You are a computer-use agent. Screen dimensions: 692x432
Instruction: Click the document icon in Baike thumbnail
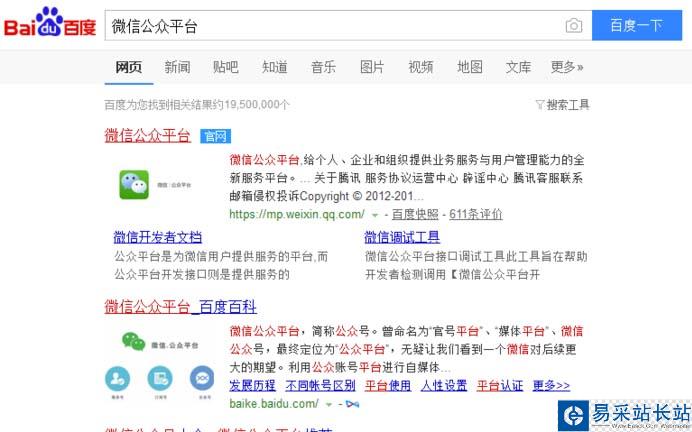click(x=160, y=379)
